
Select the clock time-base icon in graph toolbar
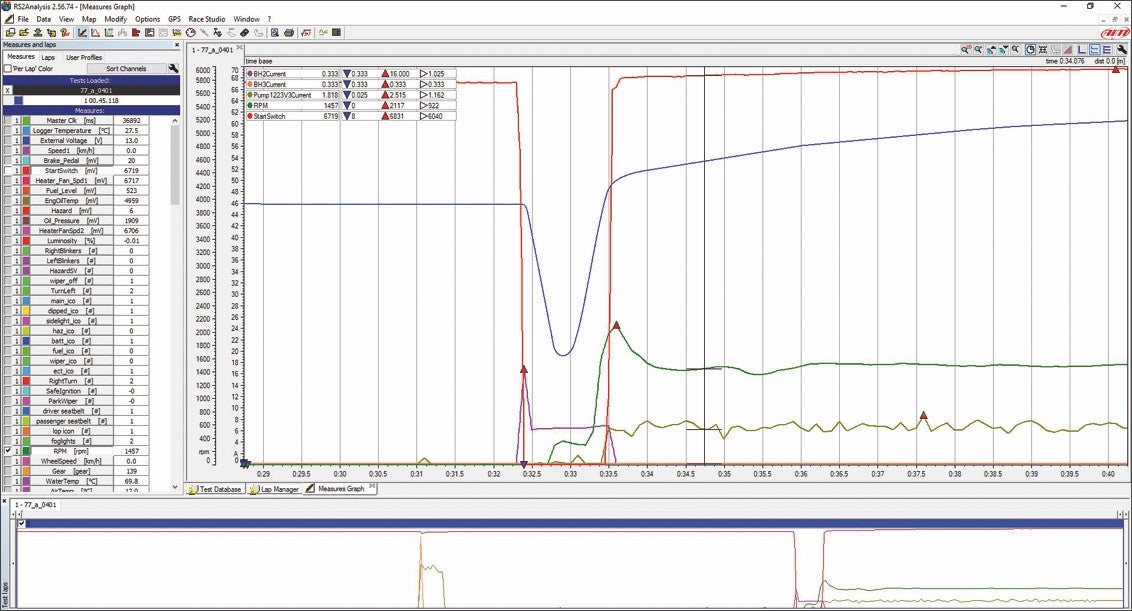point(1030,49)
